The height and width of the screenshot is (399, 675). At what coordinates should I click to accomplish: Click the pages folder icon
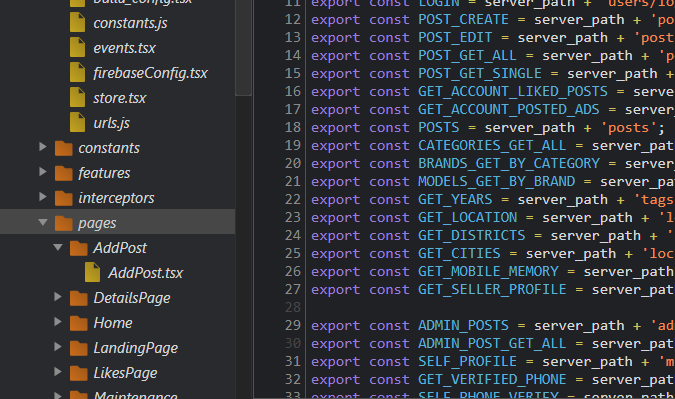click(x=64, y=223)
